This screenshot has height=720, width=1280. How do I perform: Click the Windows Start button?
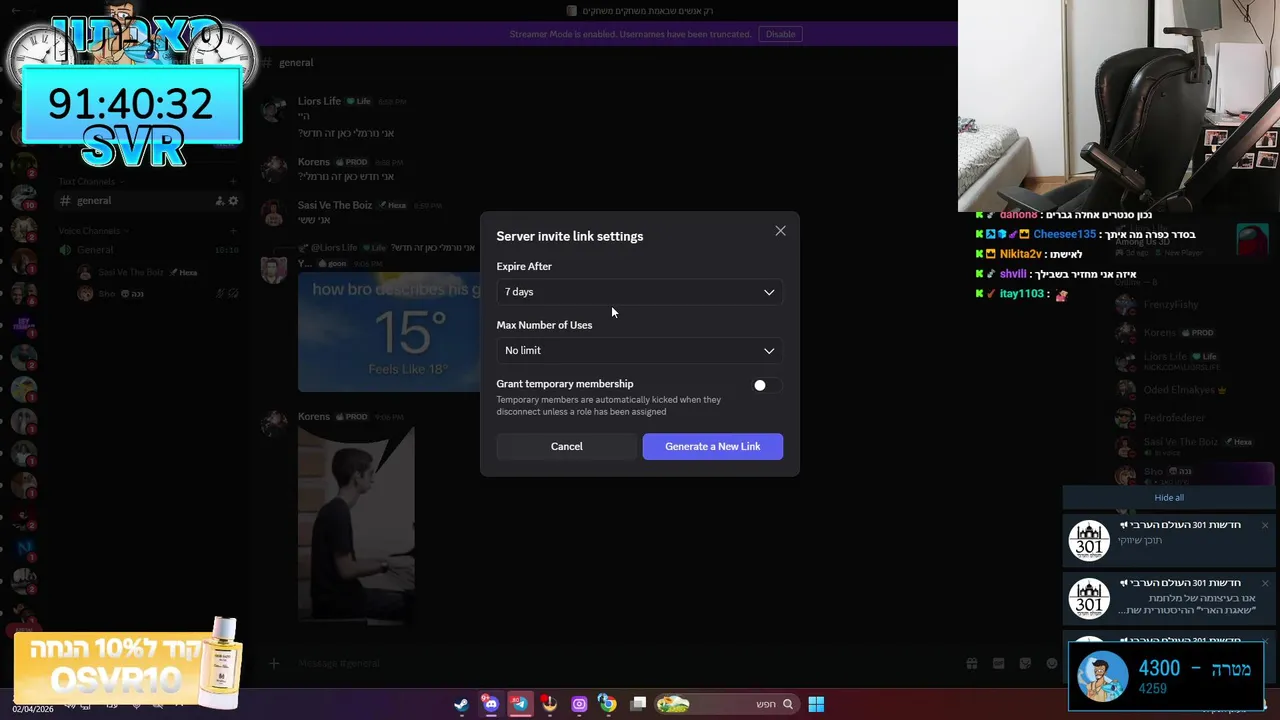(816, 704)
